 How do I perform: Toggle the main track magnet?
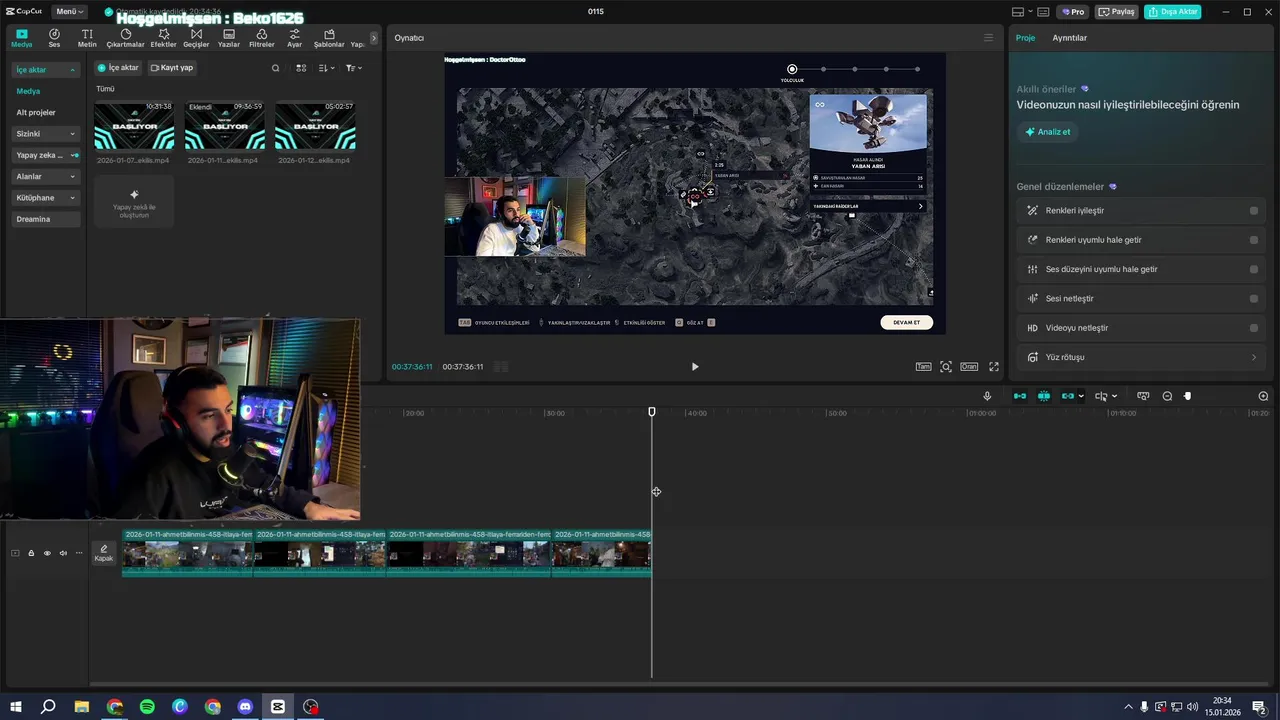[x=1020, y=396]
